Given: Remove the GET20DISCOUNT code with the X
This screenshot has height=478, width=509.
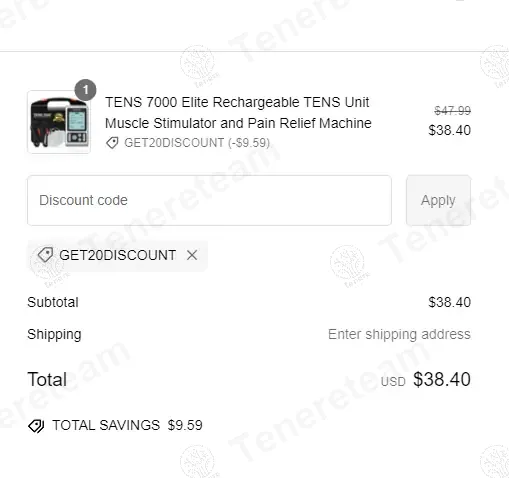Looking at the screenshot, I should coord(192,255).
